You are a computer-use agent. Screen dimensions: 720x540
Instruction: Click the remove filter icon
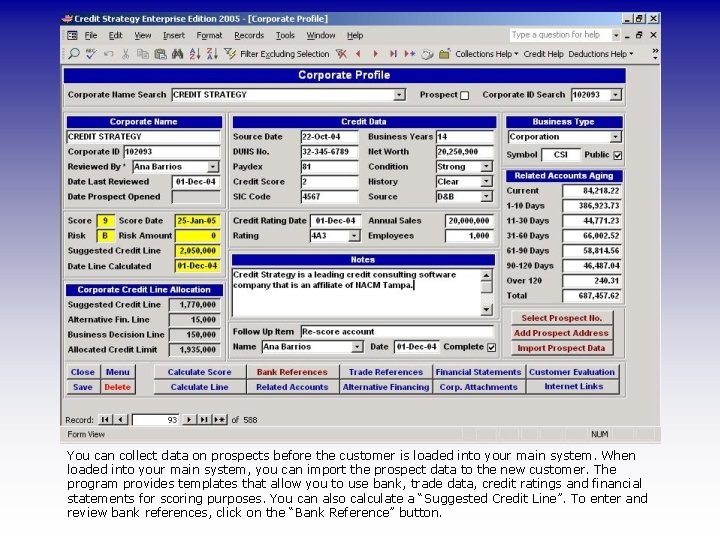[x=341, y=54]
